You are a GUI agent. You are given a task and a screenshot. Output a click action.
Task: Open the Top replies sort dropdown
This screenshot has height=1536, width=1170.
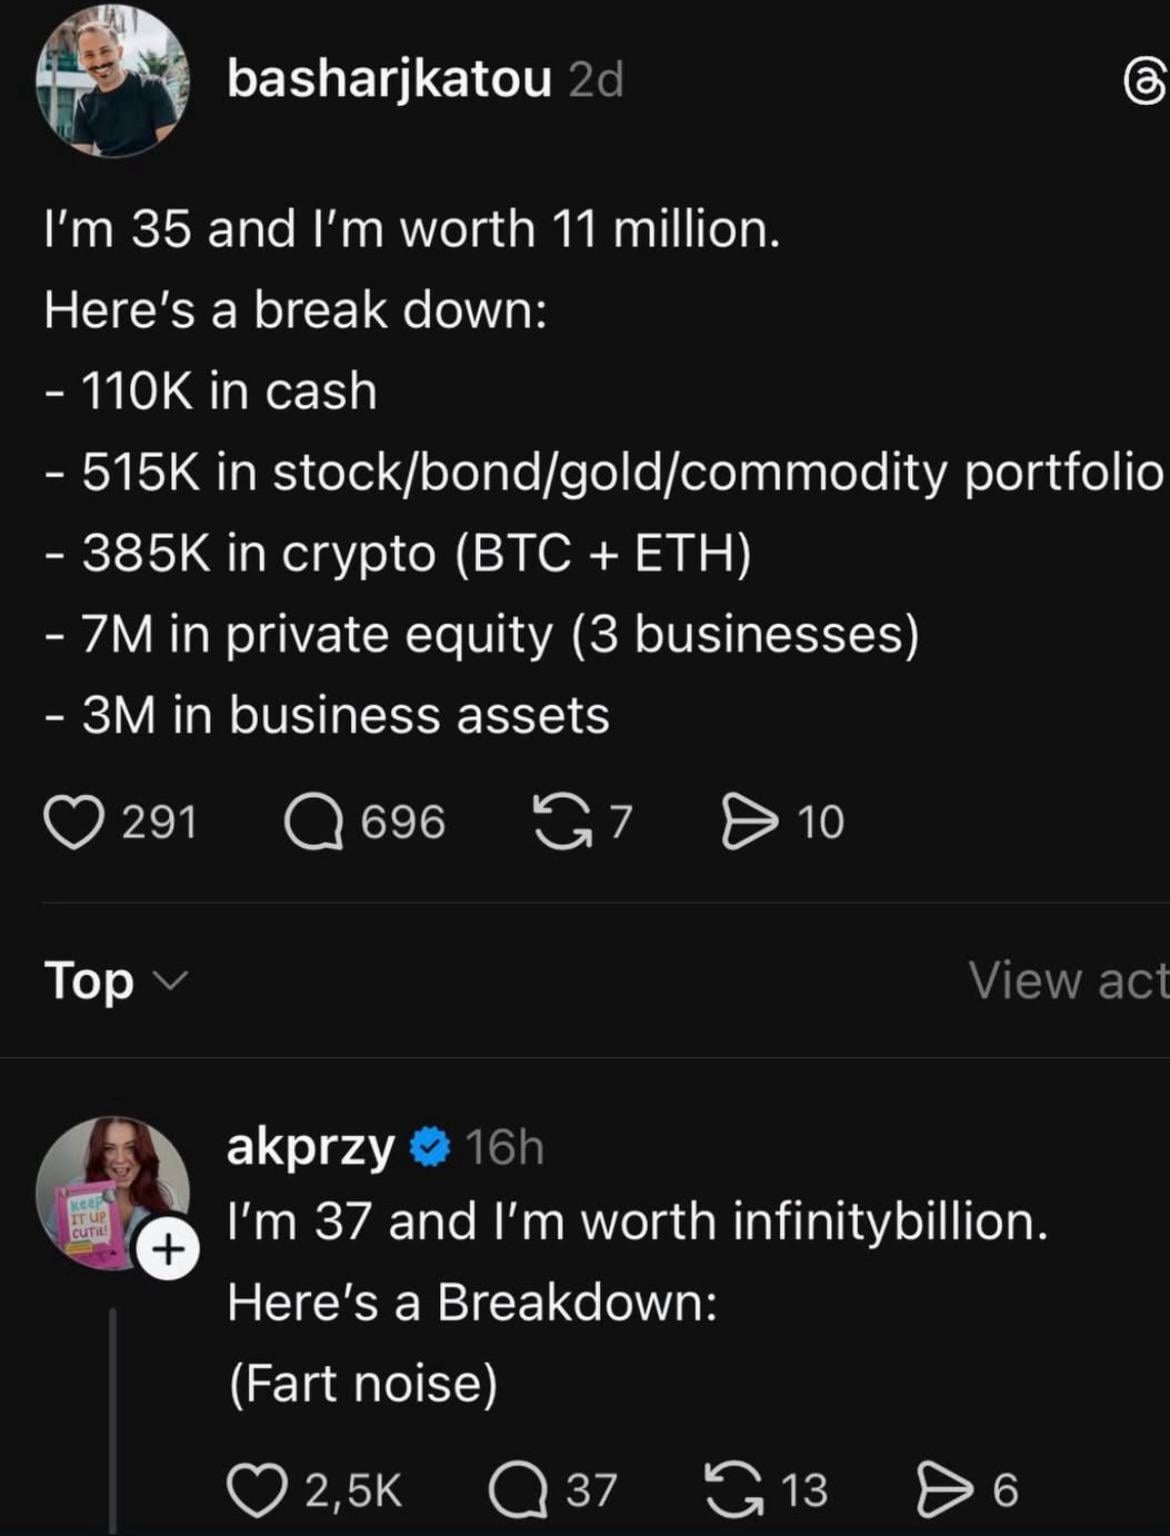pos(114,980)
